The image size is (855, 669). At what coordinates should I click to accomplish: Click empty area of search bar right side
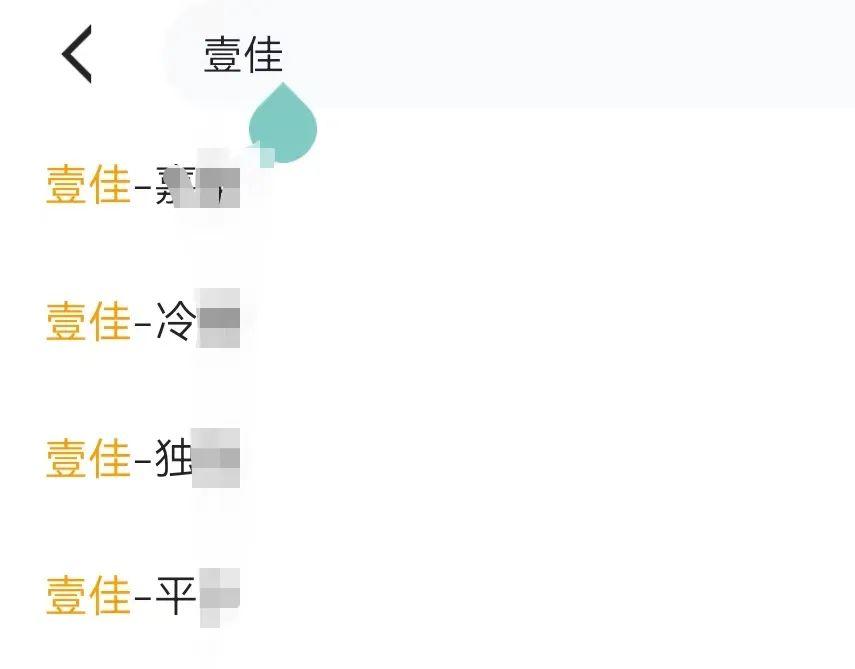pos(650,55)
